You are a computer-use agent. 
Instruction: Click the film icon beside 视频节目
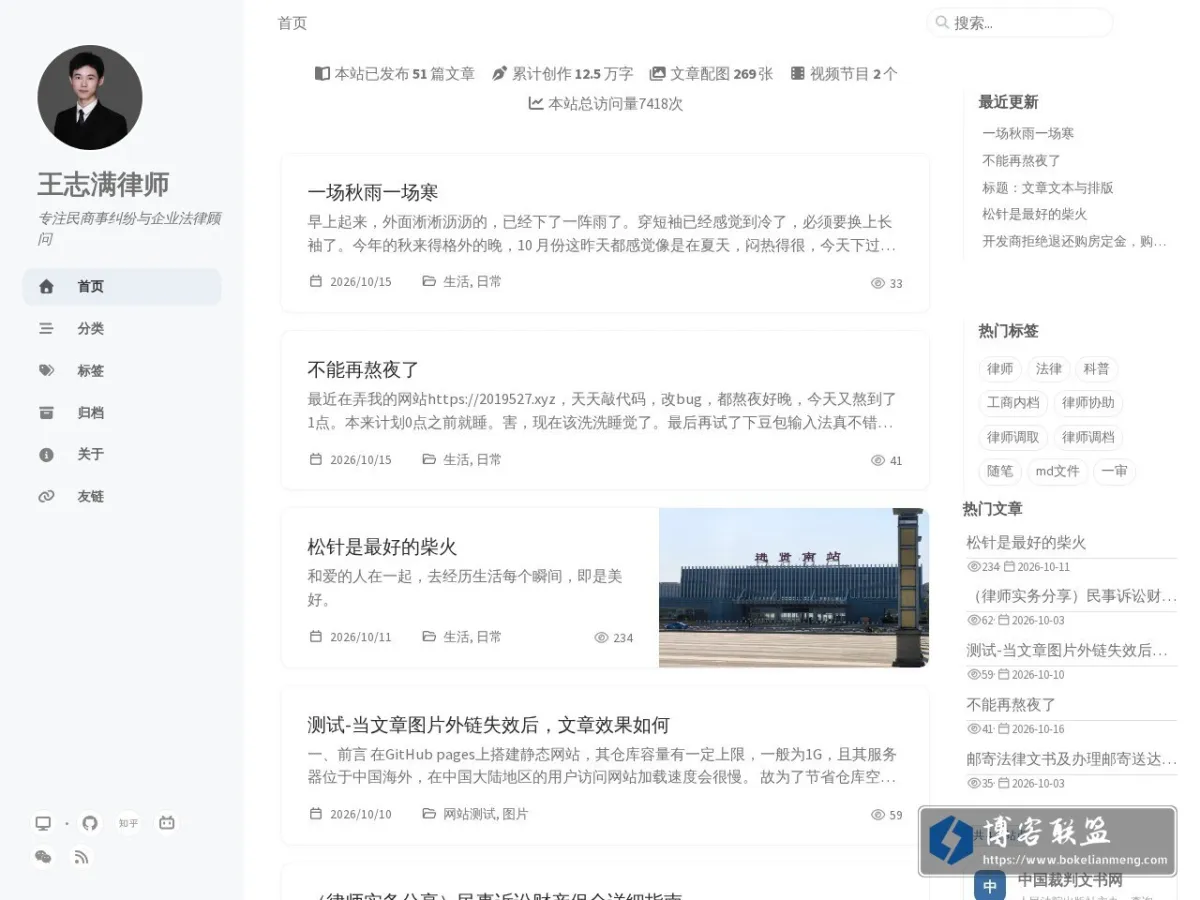[x=797, y=73]
